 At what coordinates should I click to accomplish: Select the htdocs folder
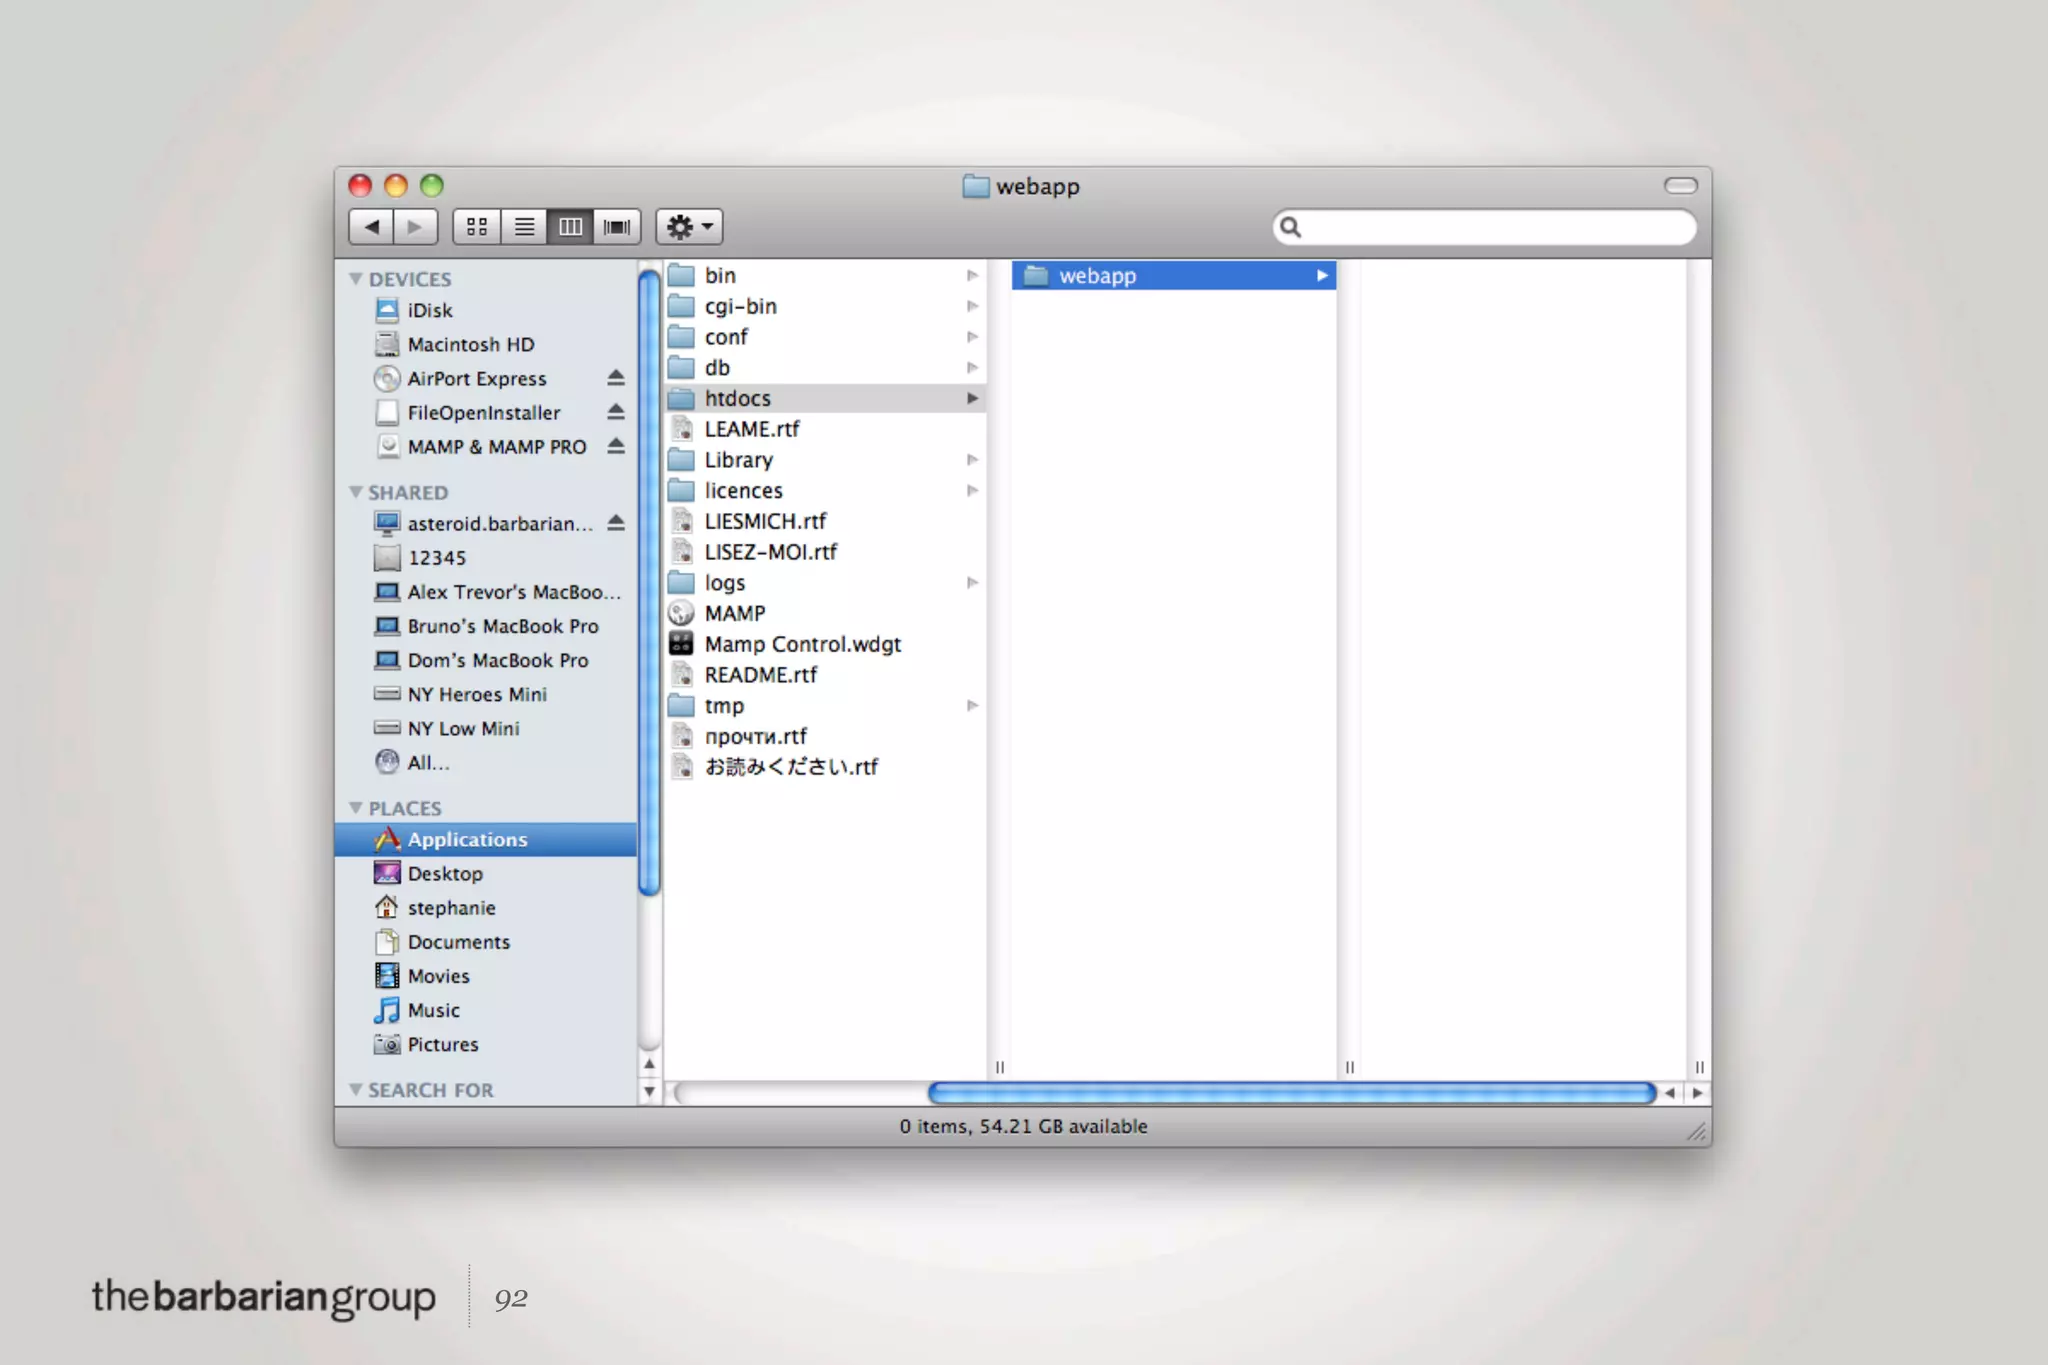(x=738, y=398)
